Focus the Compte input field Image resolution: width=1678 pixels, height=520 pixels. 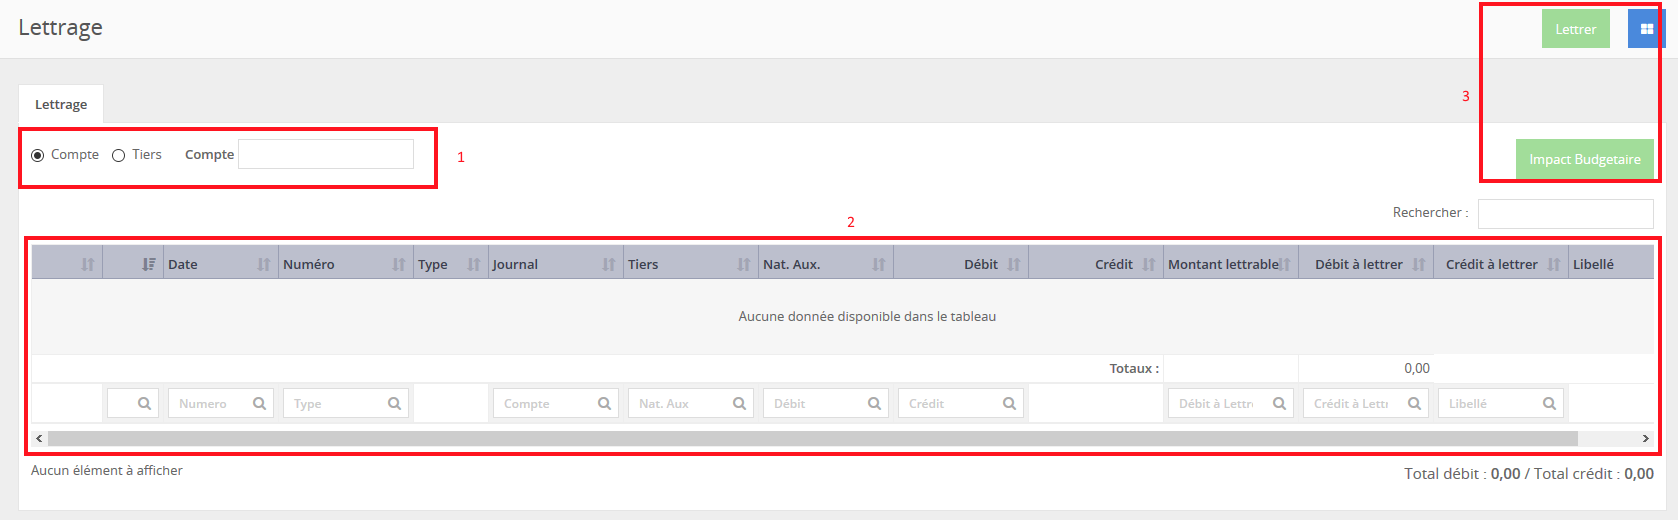pos(326,154)
